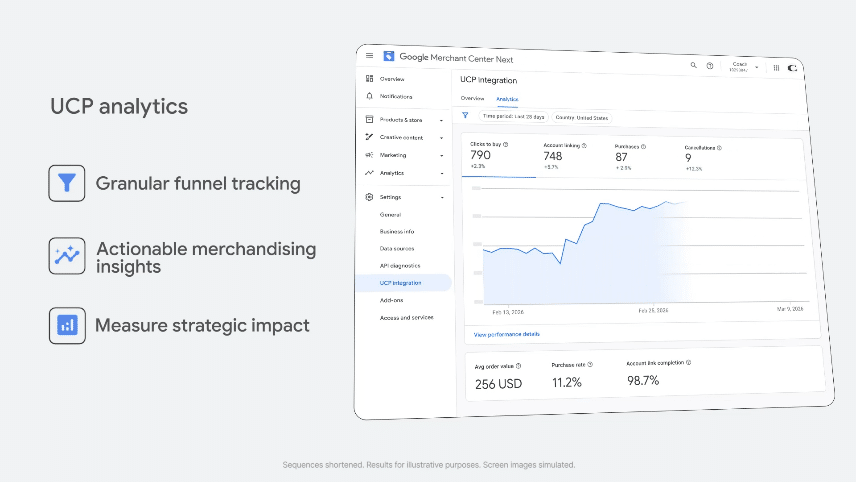The image size is (856, 482).
Task: Switch to the Analytics tab
Action: (507, 99)
